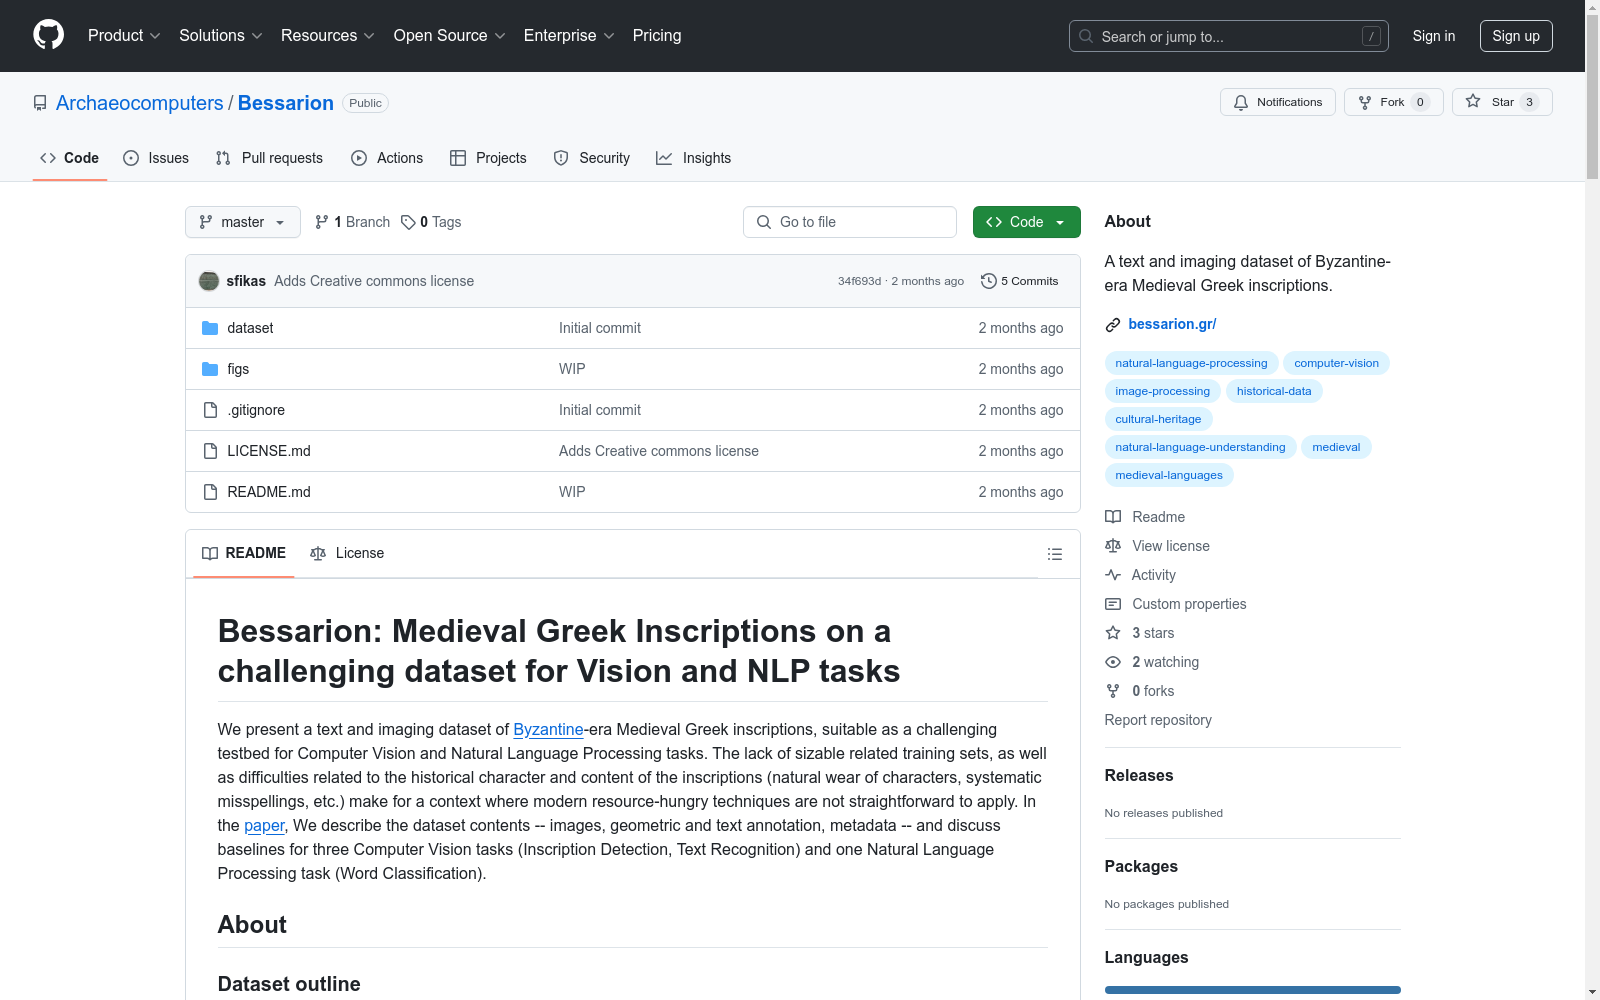The width and height of the screenshot is (1600, 1000).
Task: Expand the Resources menu
Action: pyautogui.click(x=328, y=36)
